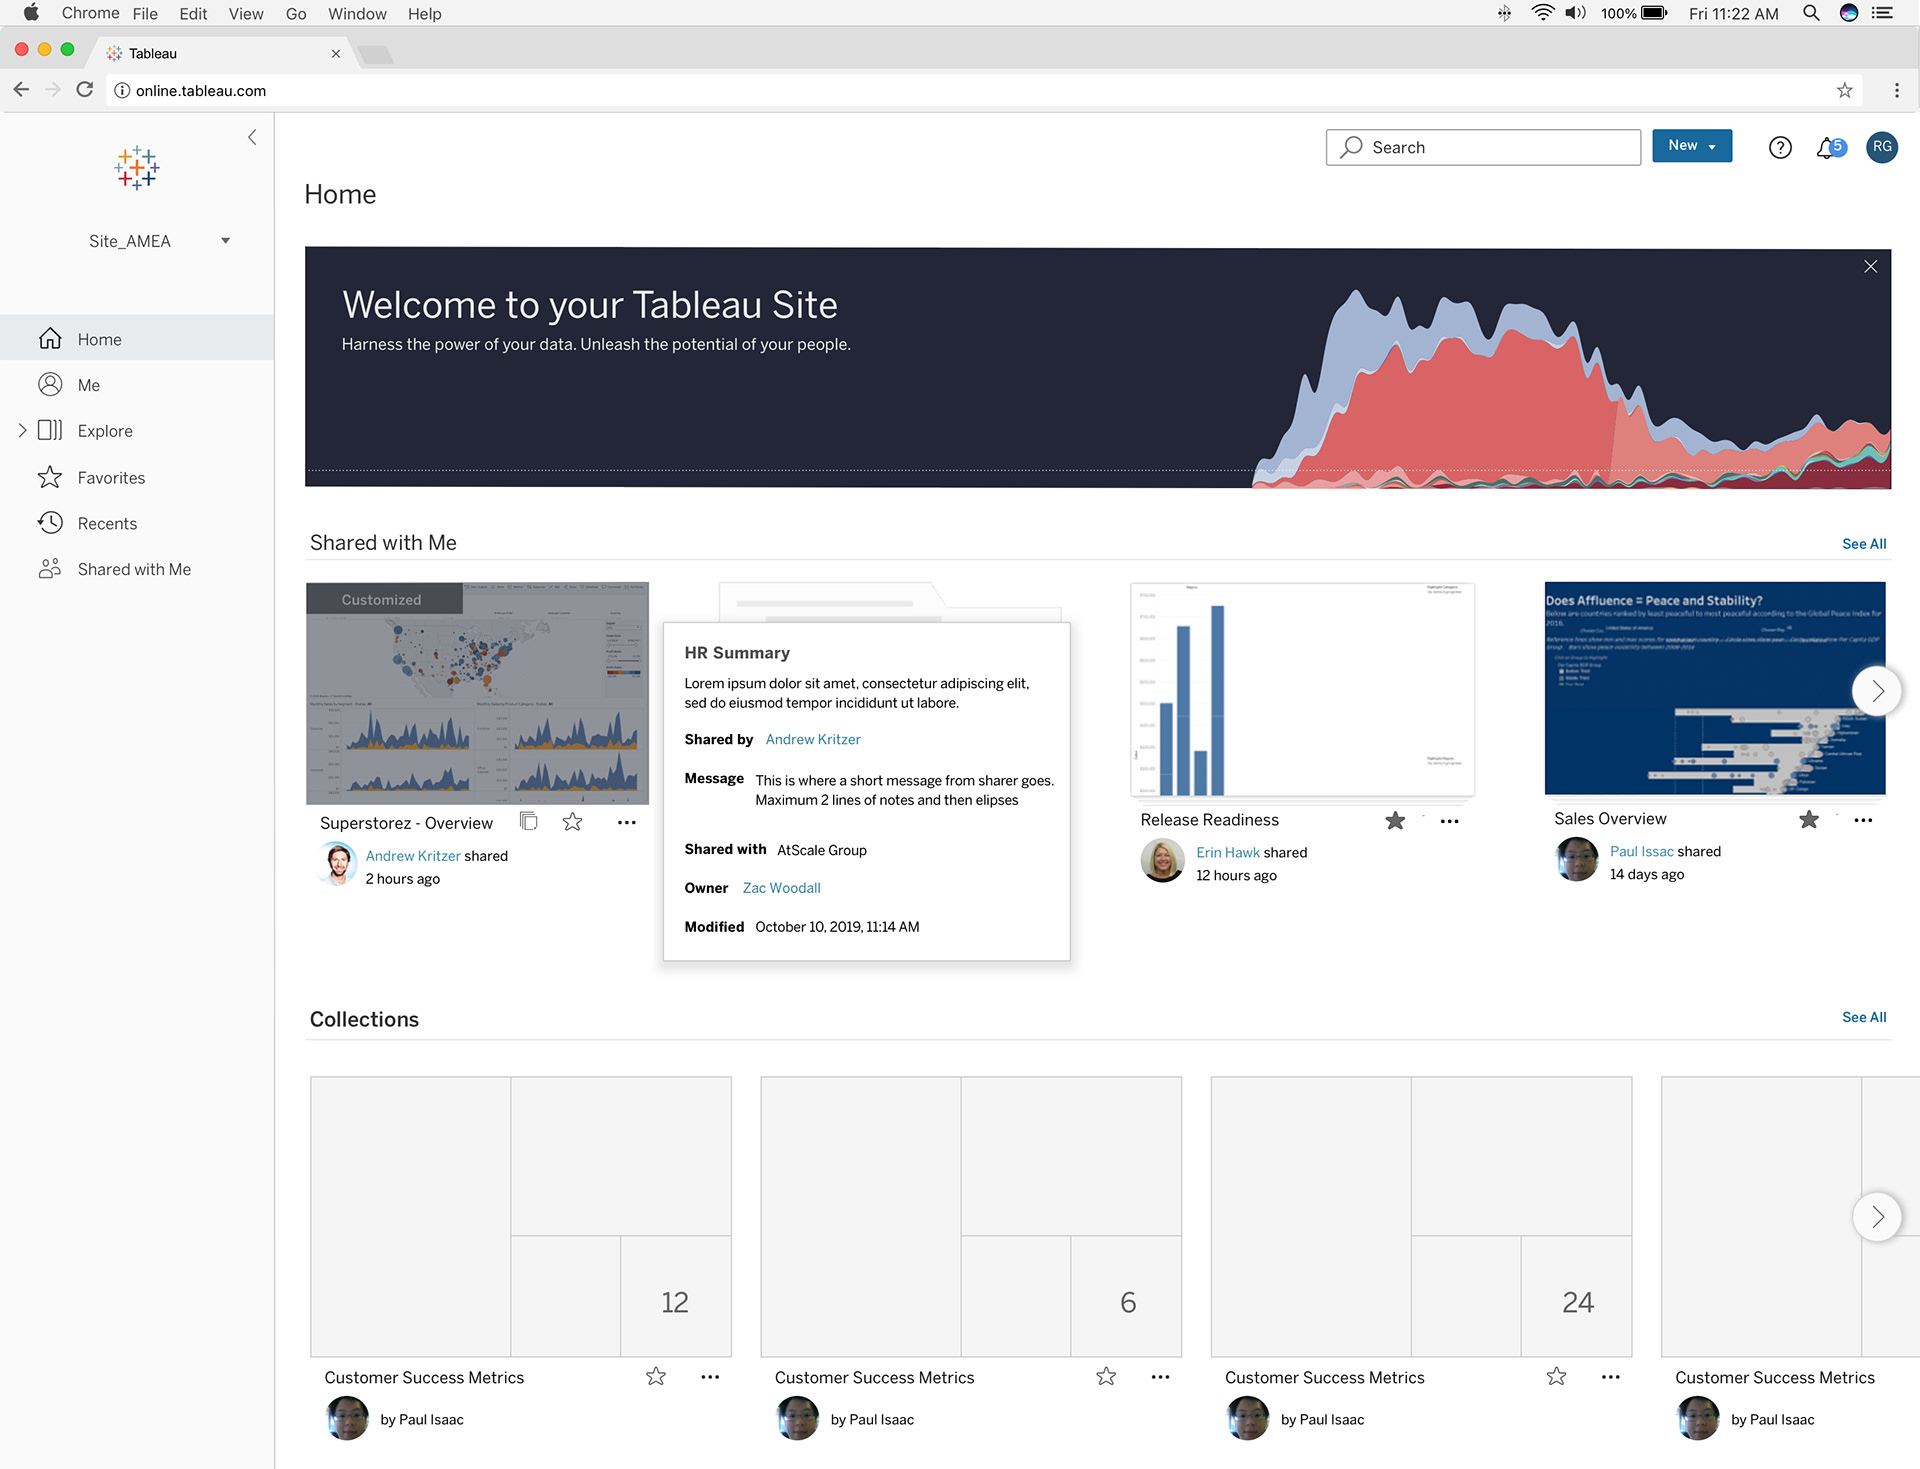This screenshot has height=1469, width=1920.
Task: Open more actions for 6-item collection
Action: coord(1160,1378)
